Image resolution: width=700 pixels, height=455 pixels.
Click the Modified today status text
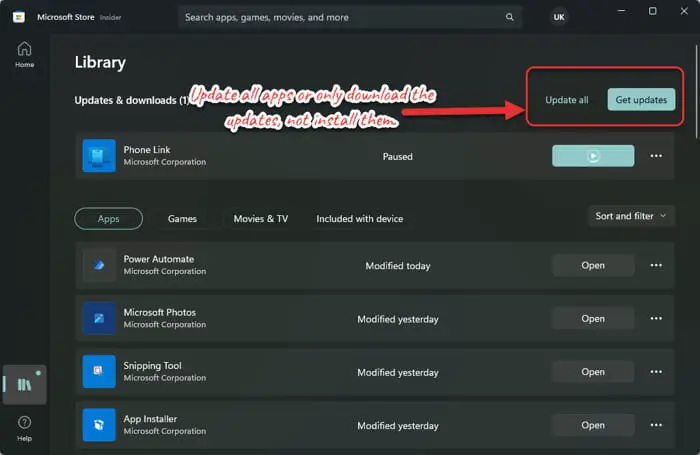(x=398, y=266)
